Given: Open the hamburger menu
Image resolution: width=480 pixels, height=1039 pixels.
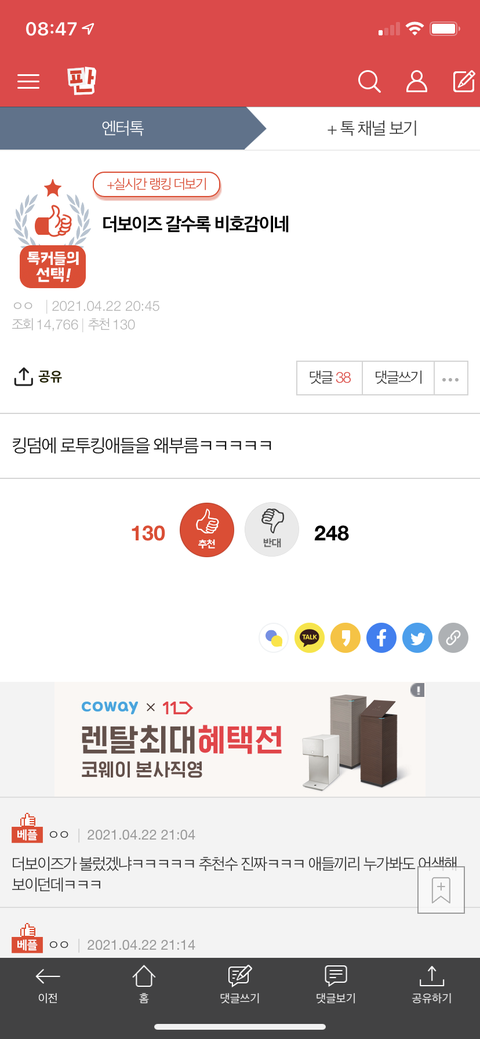Looking at the screenshot, I should pos(28,82).
